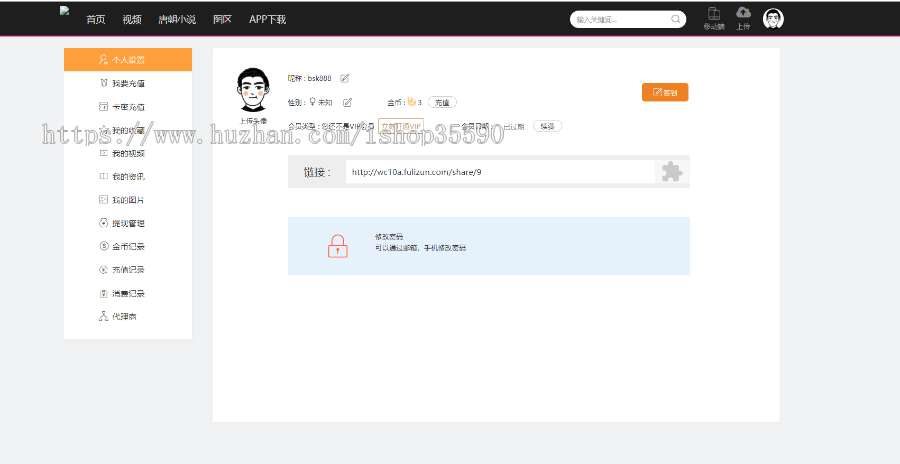
Task: Click the gold coin icon beside 金币
Action: pos(412,102)
